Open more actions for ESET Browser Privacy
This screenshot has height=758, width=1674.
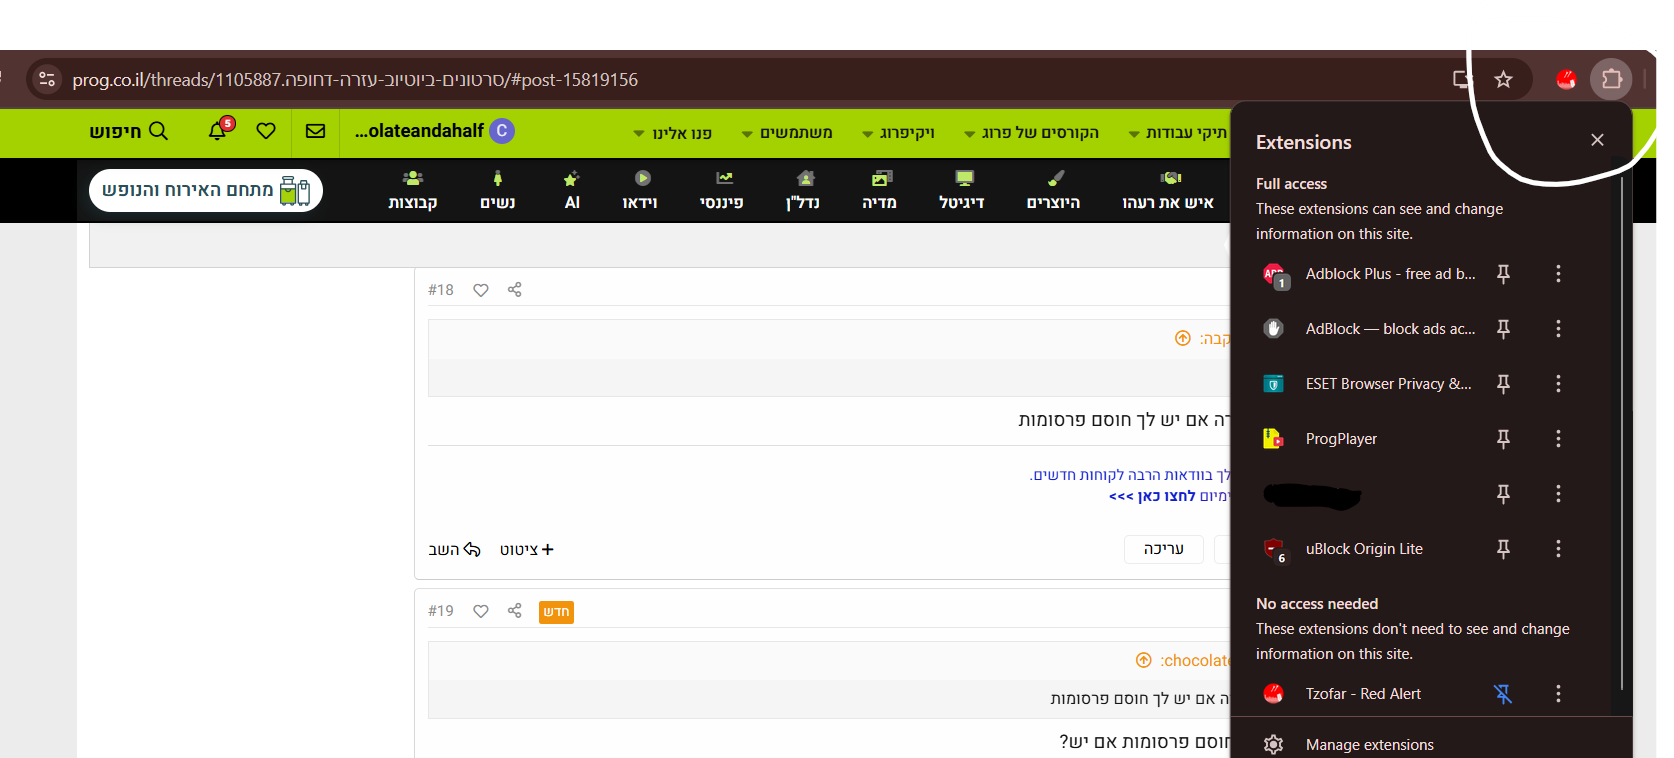(1558, 384)
